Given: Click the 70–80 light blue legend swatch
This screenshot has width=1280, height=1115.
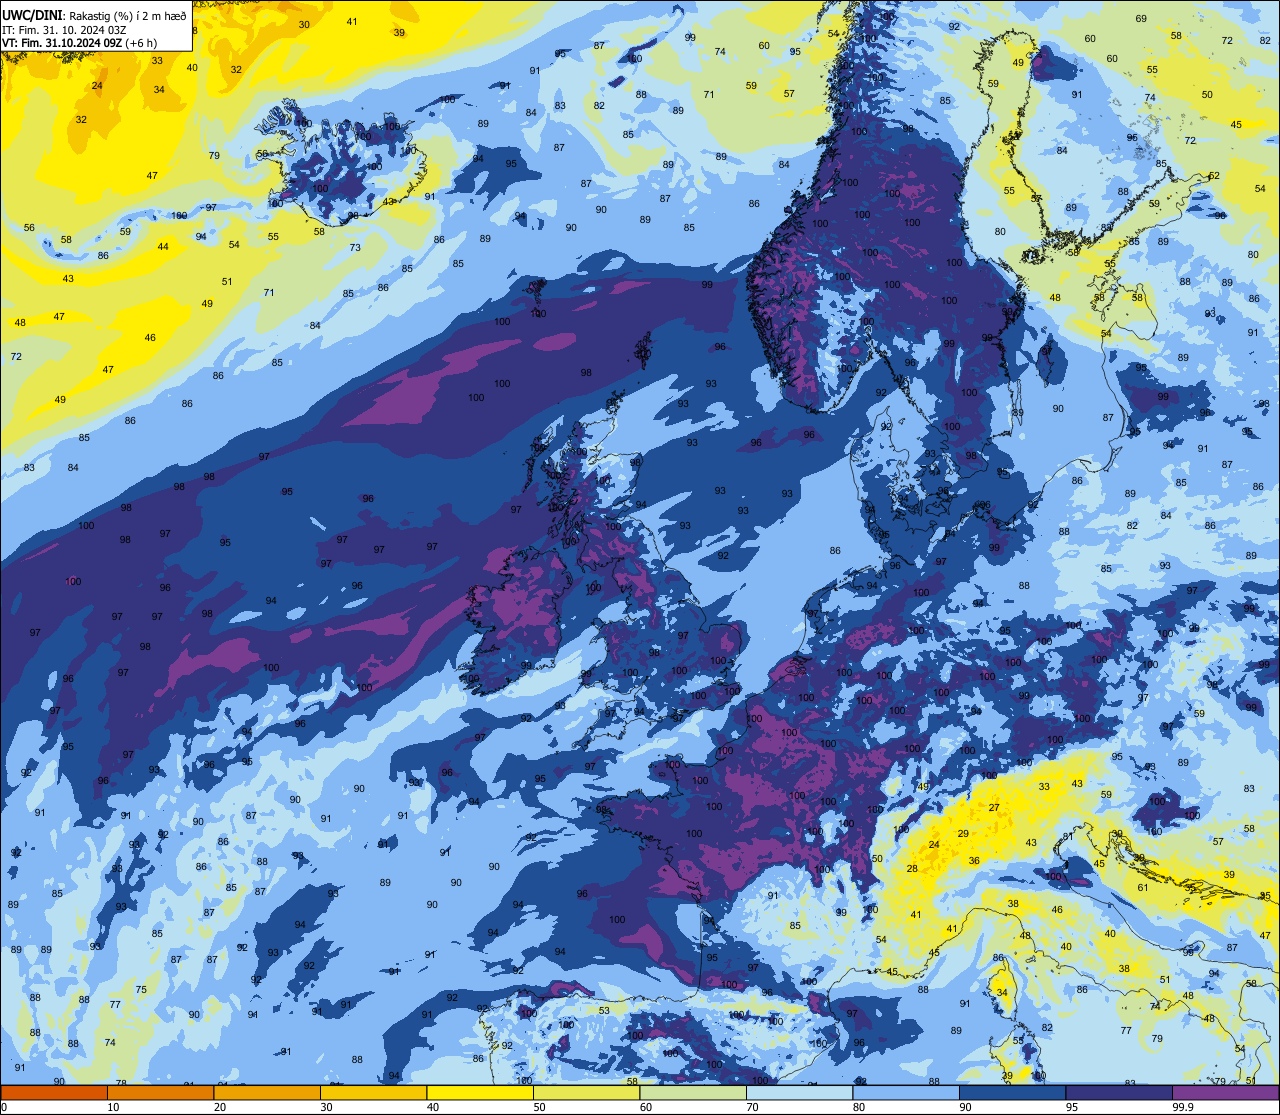Looking at the screenshot, I should pos(799,1092).
